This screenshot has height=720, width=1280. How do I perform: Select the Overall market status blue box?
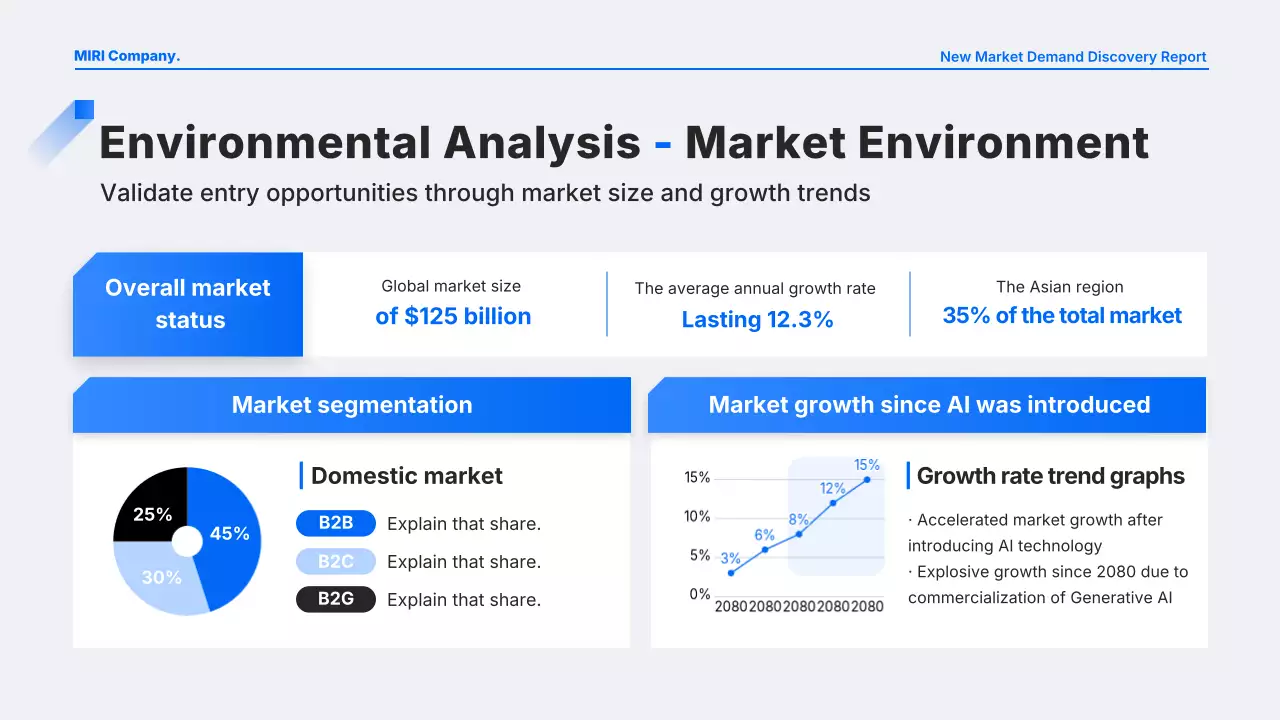point(188,304)
